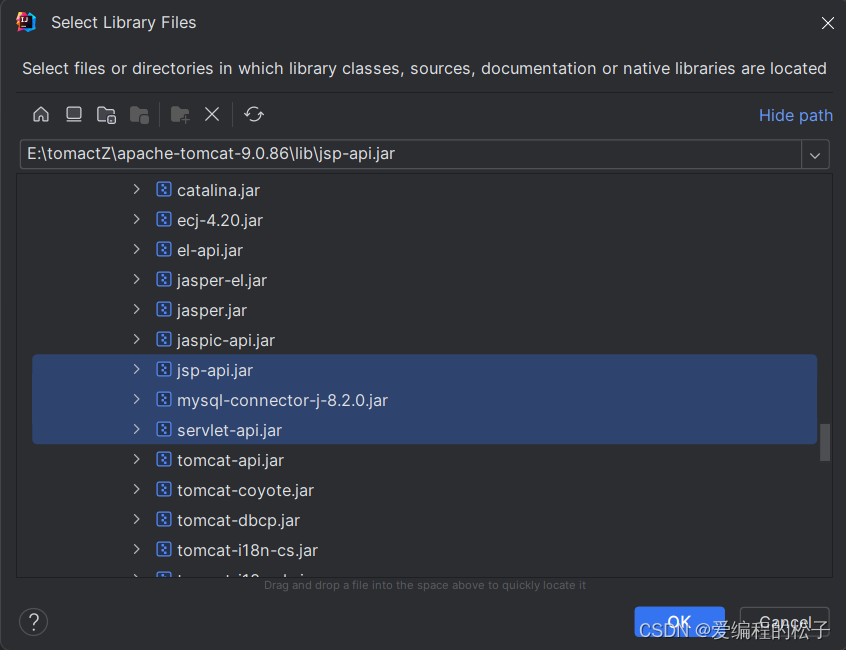
Task: Click the ecj-4.20.jar archive icon
Action: click(163, 220)
